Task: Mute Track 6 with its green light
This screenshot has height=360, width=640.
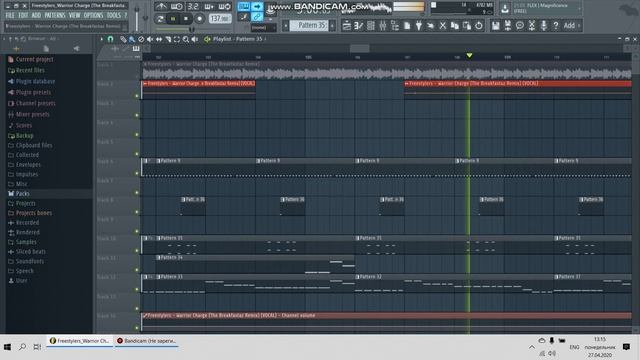Action: (x=137, y=173)
